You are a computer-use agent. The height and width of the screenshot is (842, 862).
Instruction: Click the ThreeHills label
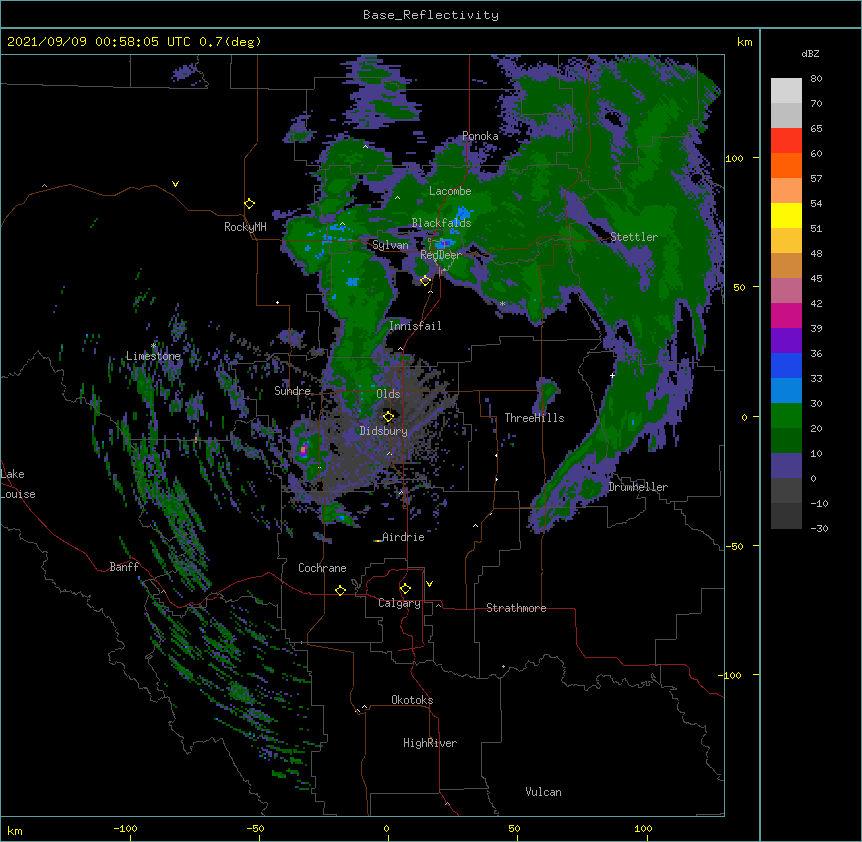point(534,418)
